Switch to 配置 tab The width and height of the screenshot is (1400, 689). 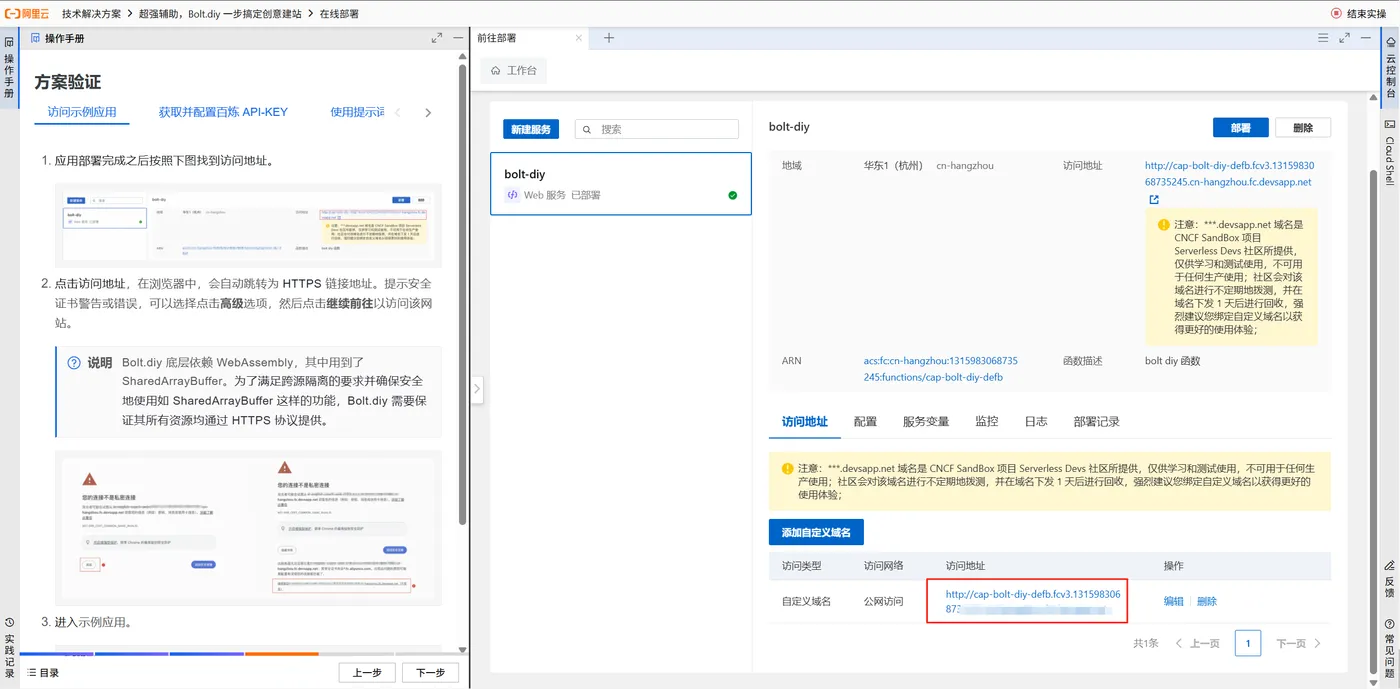[x=865, y=422]
